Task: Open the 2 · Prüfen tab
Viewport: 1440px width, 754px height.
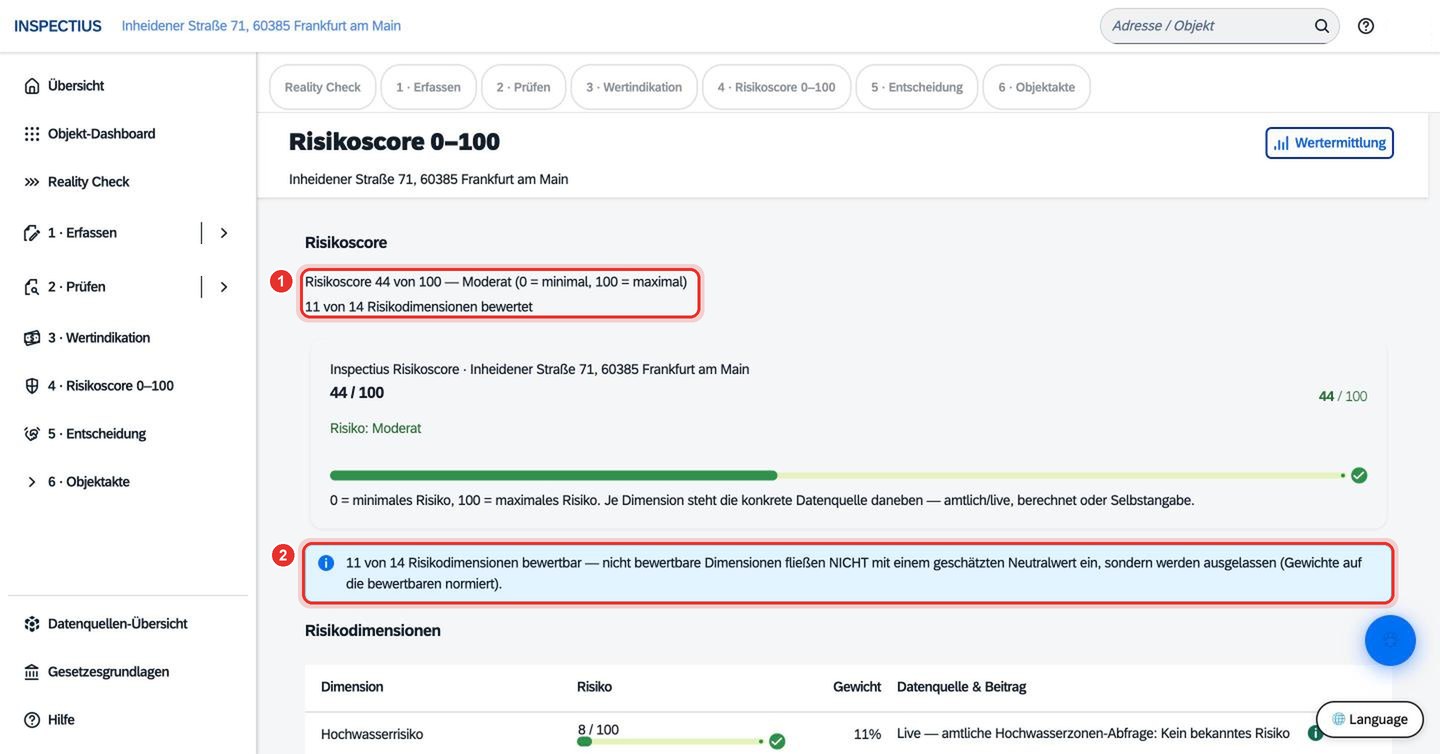Action: [523, 87]
